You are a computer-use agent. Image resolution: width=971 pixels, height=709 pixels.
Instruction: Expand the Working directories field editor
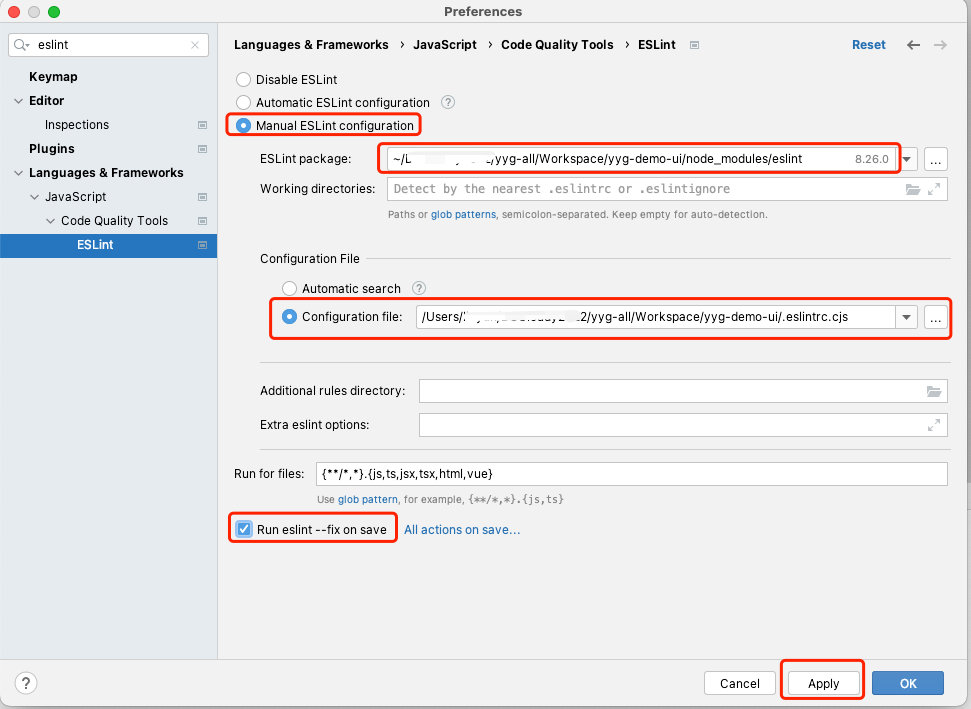pos(934,189)
